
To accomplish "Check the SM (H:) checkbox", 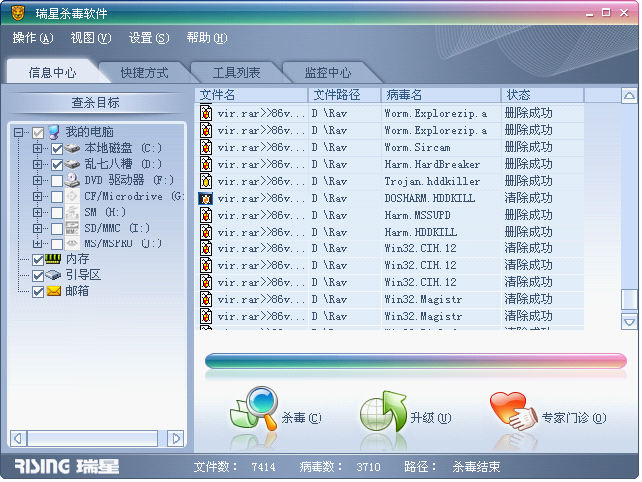I will tap(57, 213).
